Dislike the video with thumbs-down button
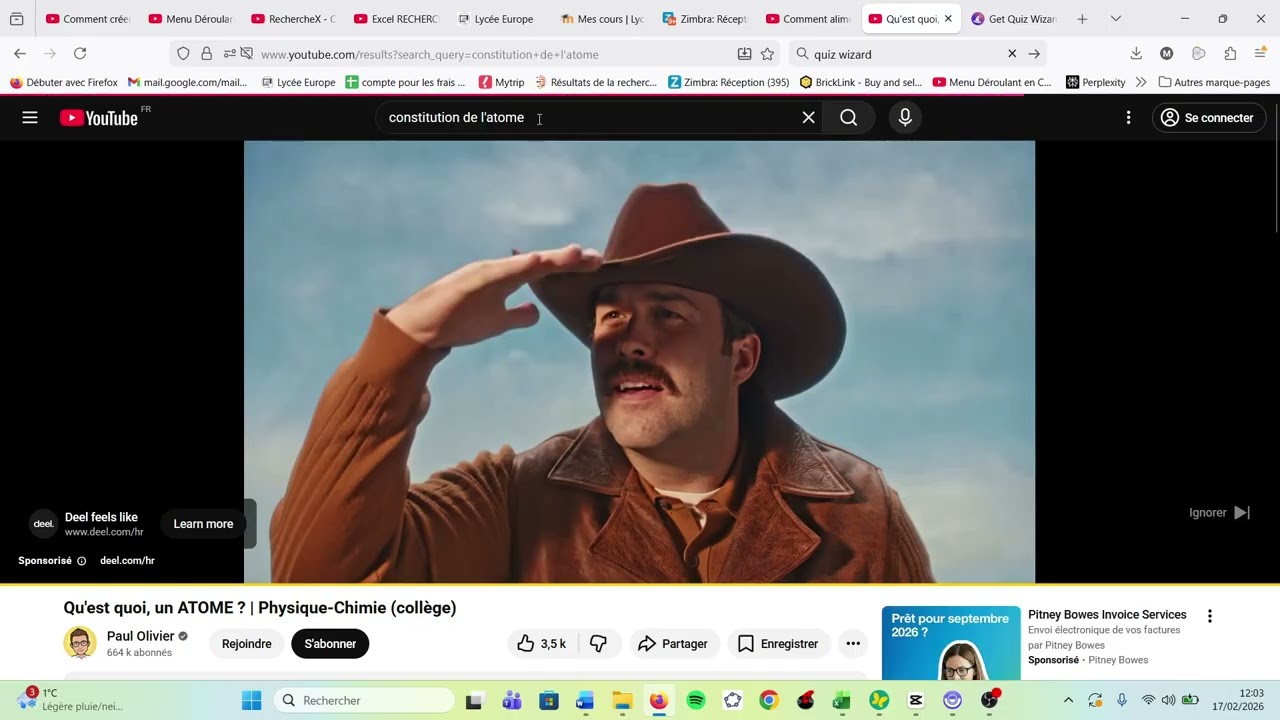1280x720 pixels. [598, 644]
